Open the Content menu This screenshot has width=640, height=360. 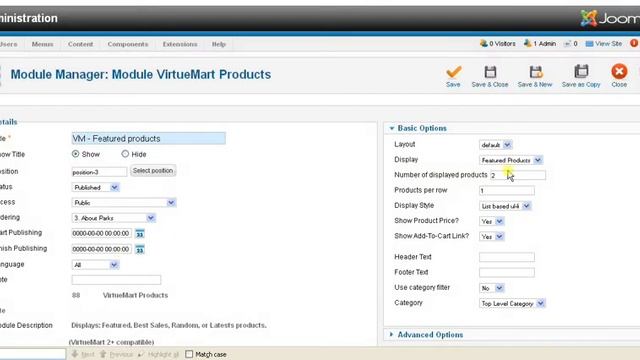(80, 44)
